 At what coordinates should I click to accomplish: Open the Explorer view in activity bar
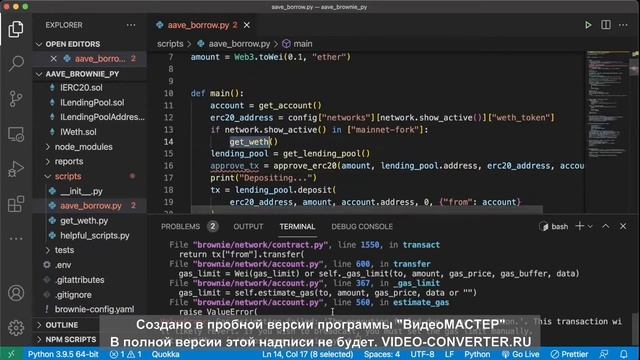(16, 29)
